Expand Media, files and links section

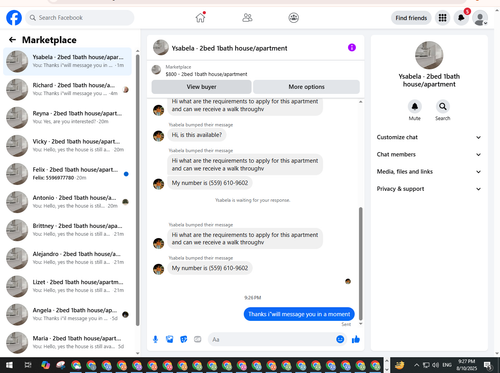pos(429,172)
